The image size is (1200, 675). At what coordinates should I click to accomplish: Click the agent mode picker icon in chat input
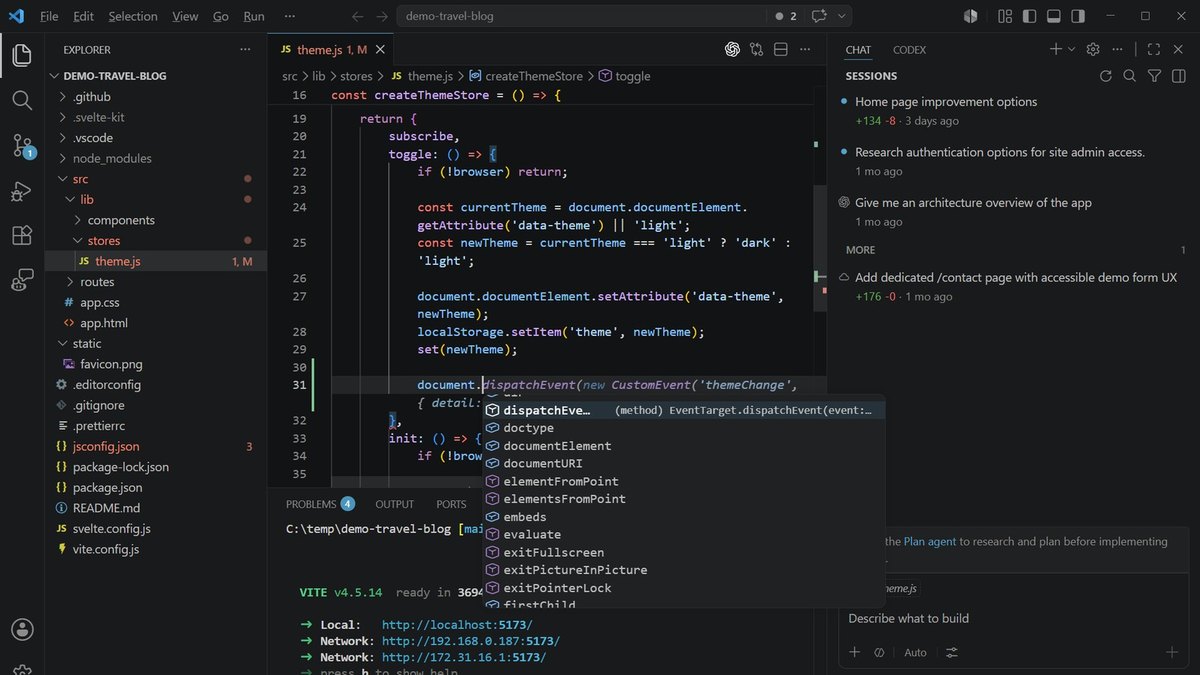tap(879, 652)
